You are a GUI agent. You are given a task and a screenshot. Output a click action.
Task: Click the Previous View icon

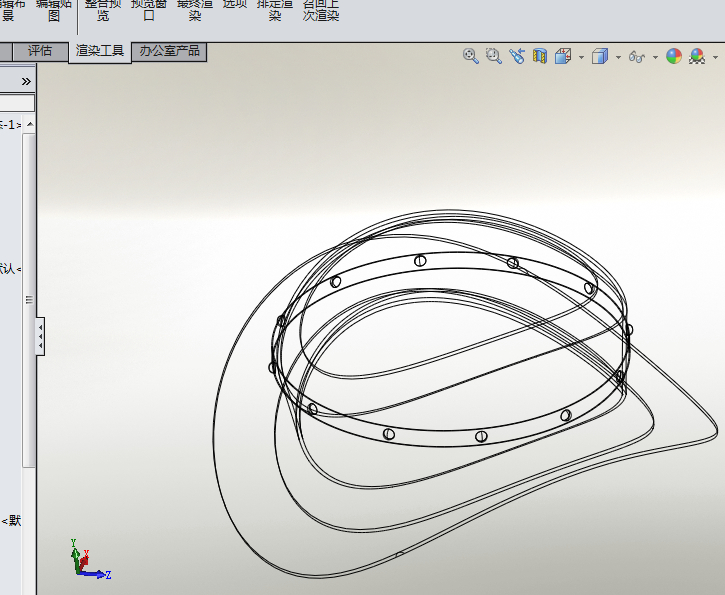click(x=517, y=56)
